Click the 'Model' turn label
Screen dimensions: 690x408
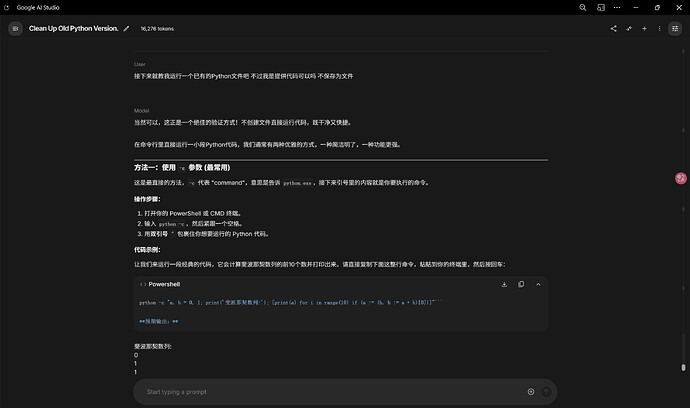tap(141, 110)
